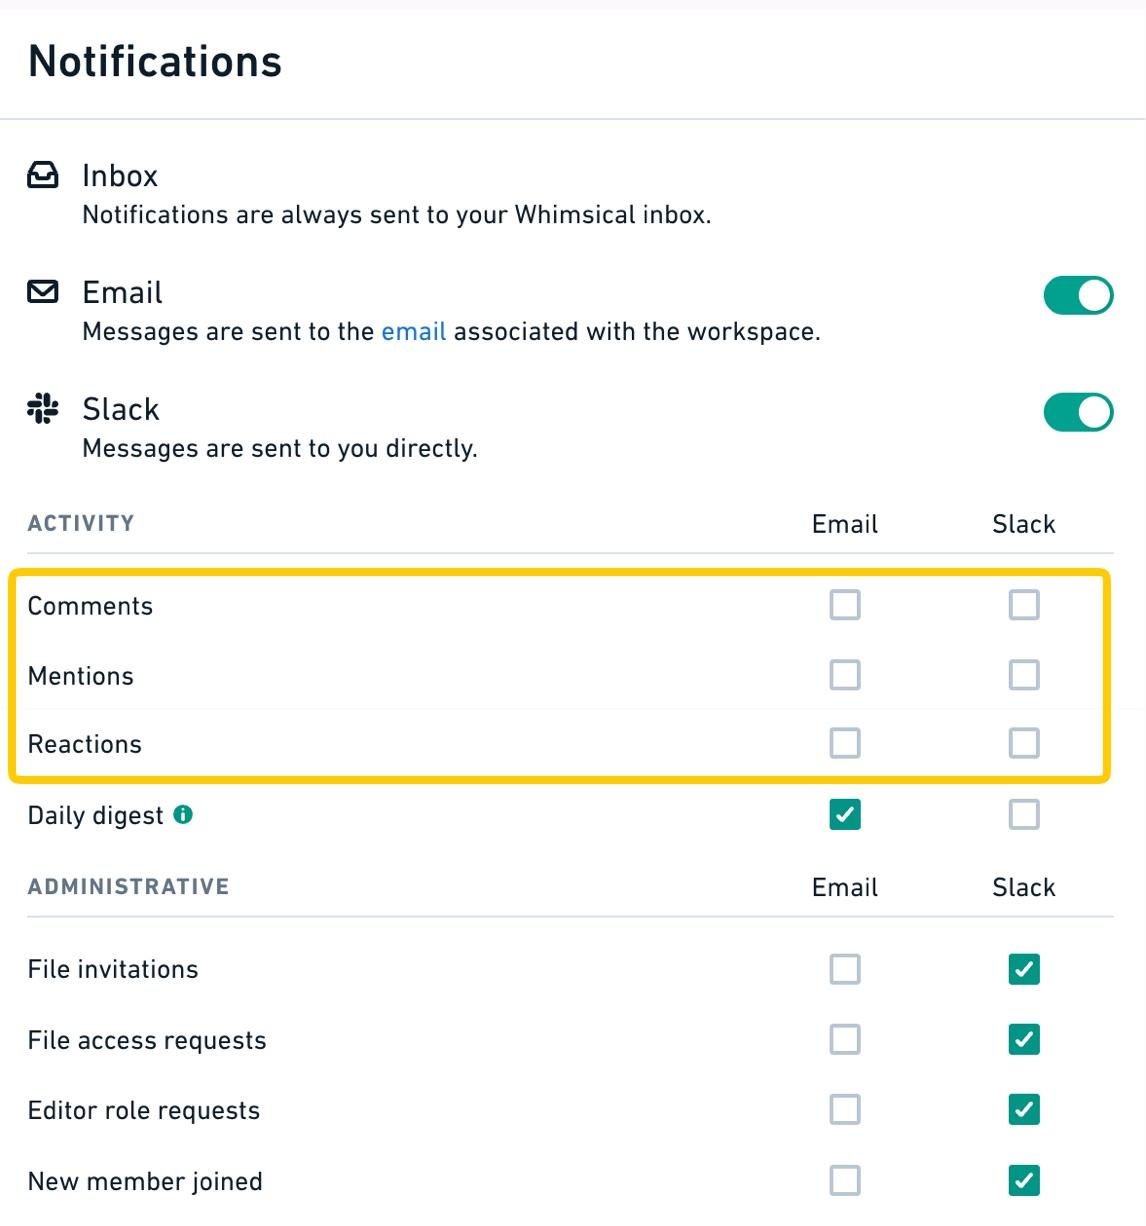This screenshot has height=1226, width=1146.
Task: Enable Email for File invitations
Action: [x=845, y=969]
